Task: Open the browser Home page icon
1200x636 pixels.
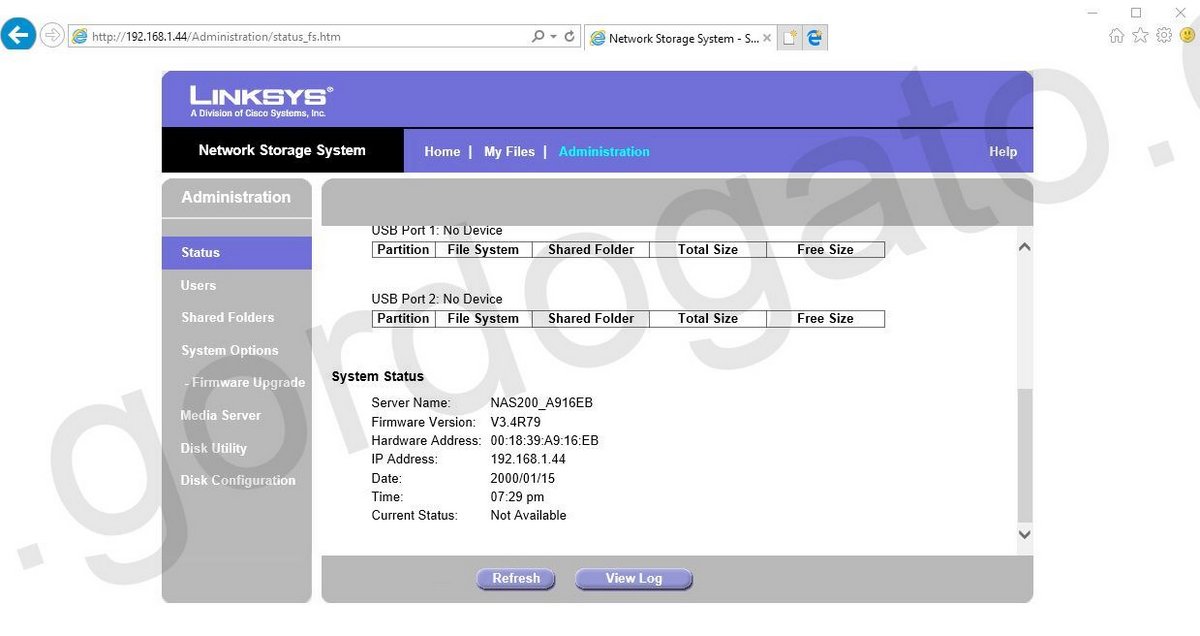Action: pyautogui.click(x=1115, y=34)
